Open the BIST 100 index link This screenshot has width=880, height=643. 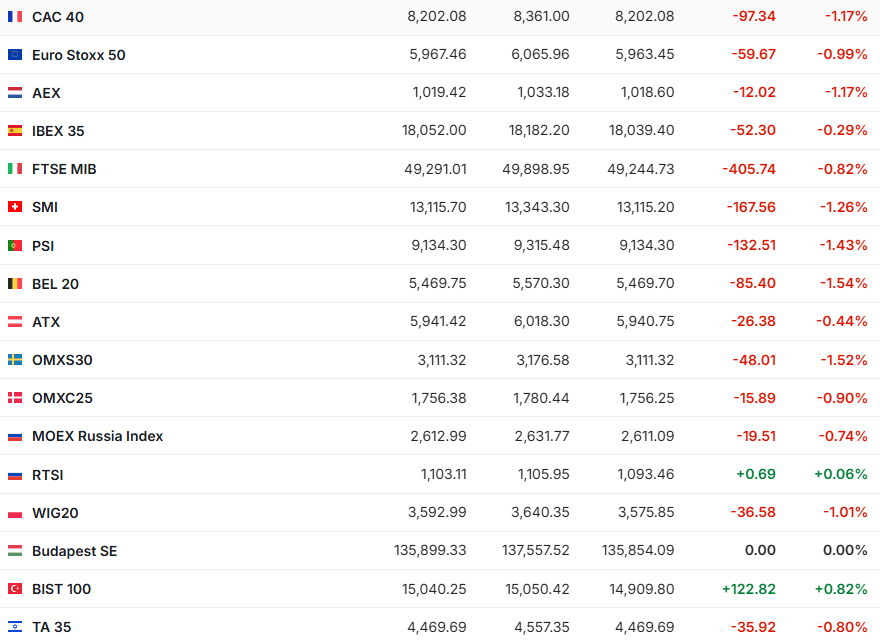pyautogui.click(x=61, y=590)
